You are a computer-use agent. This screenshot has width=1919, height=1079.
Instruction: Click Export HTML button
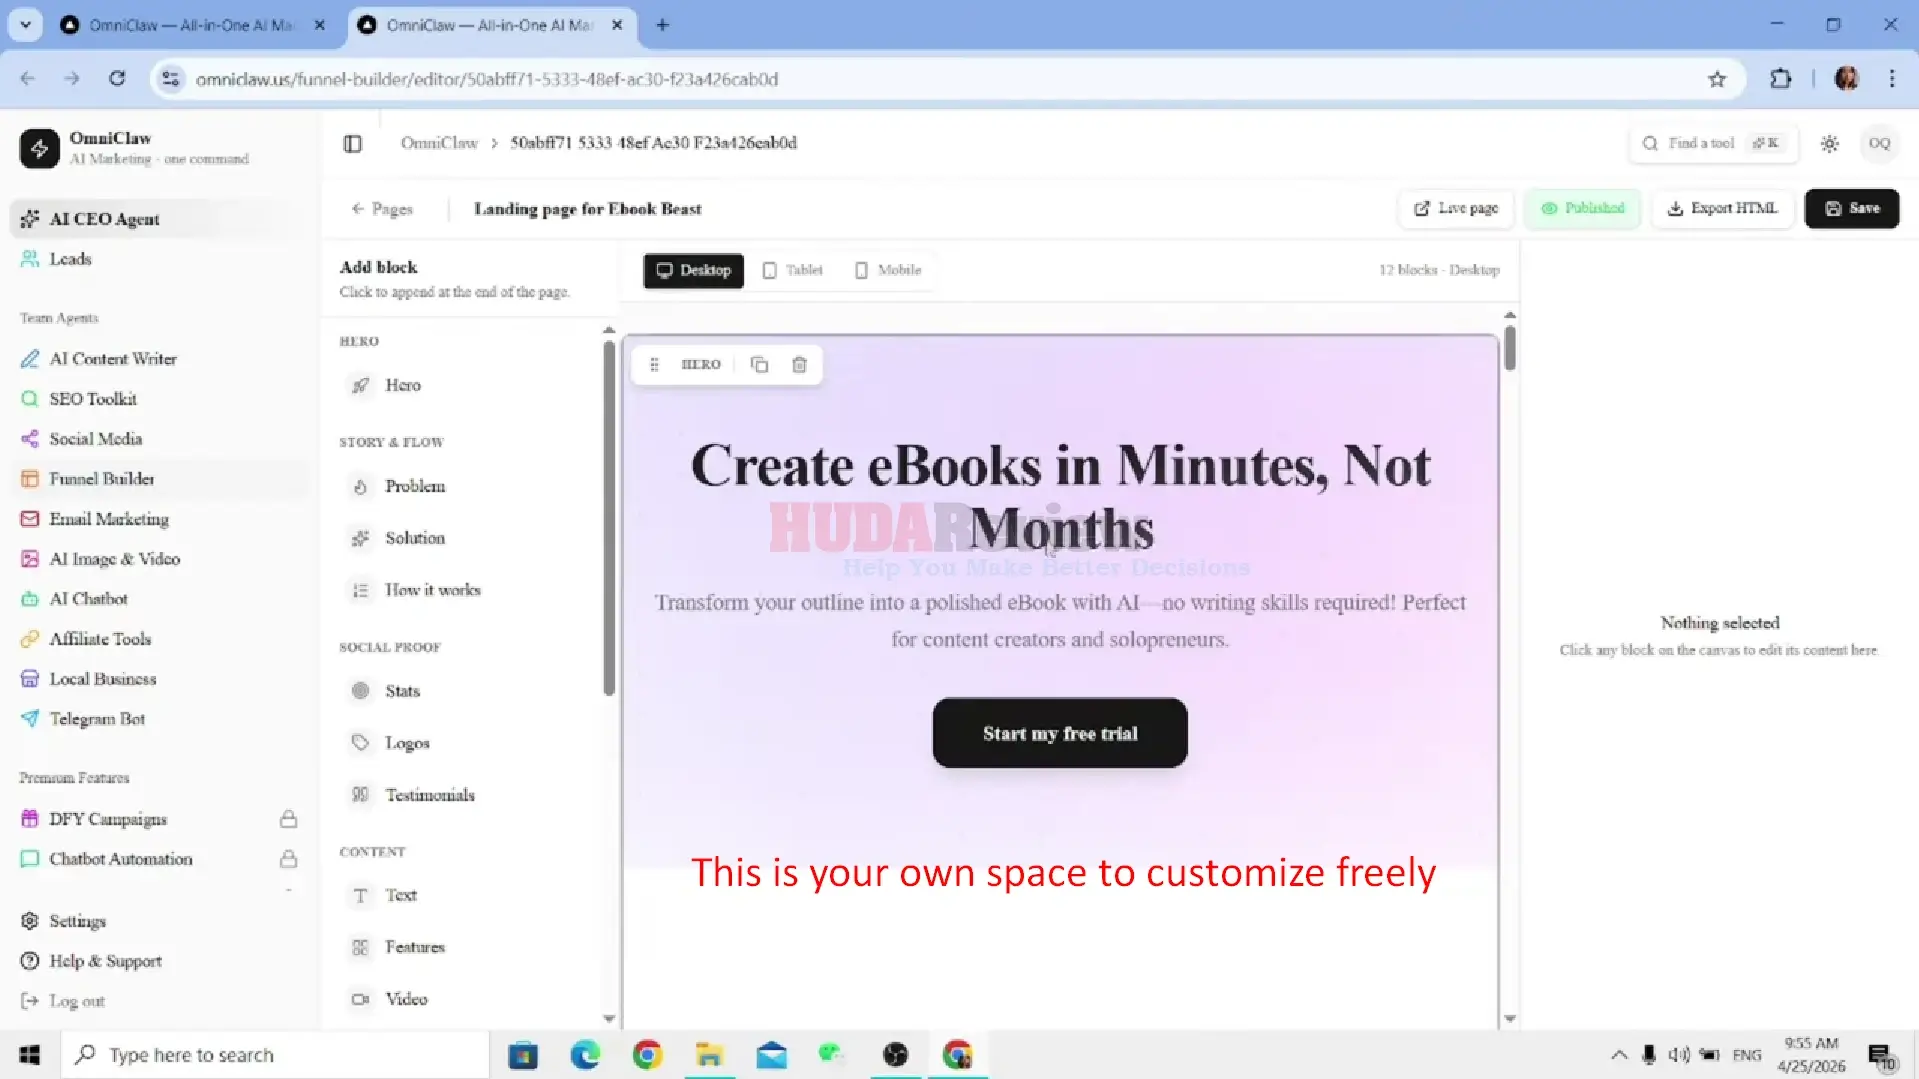1722,208
